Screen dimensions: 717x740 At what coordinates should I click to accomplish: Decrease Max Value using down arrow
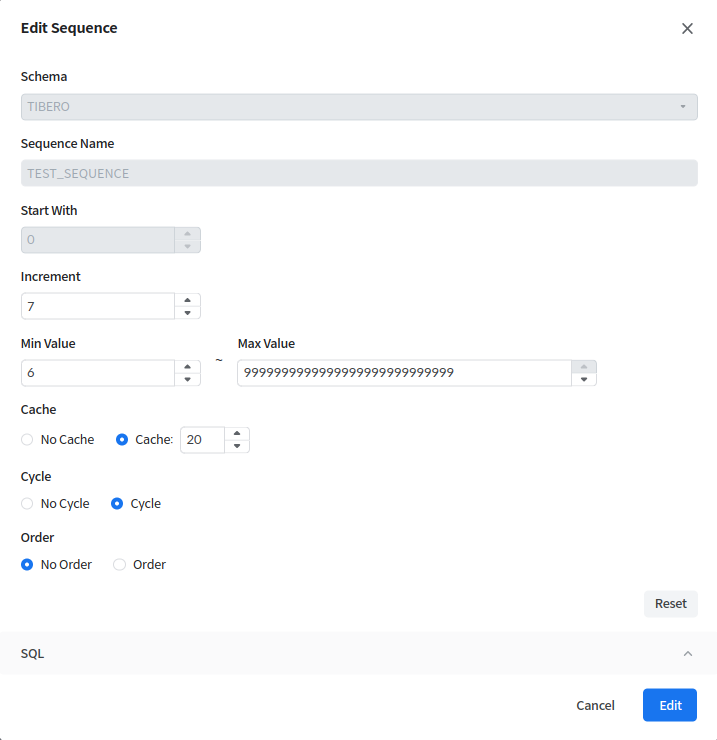(584, 380)
